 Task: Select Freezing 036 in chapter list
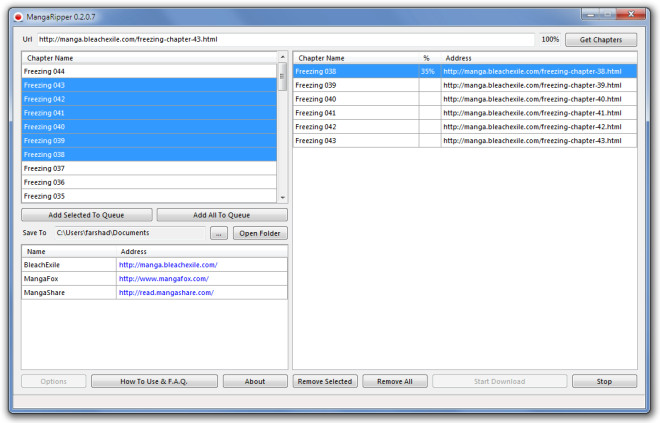pos(149,183)
